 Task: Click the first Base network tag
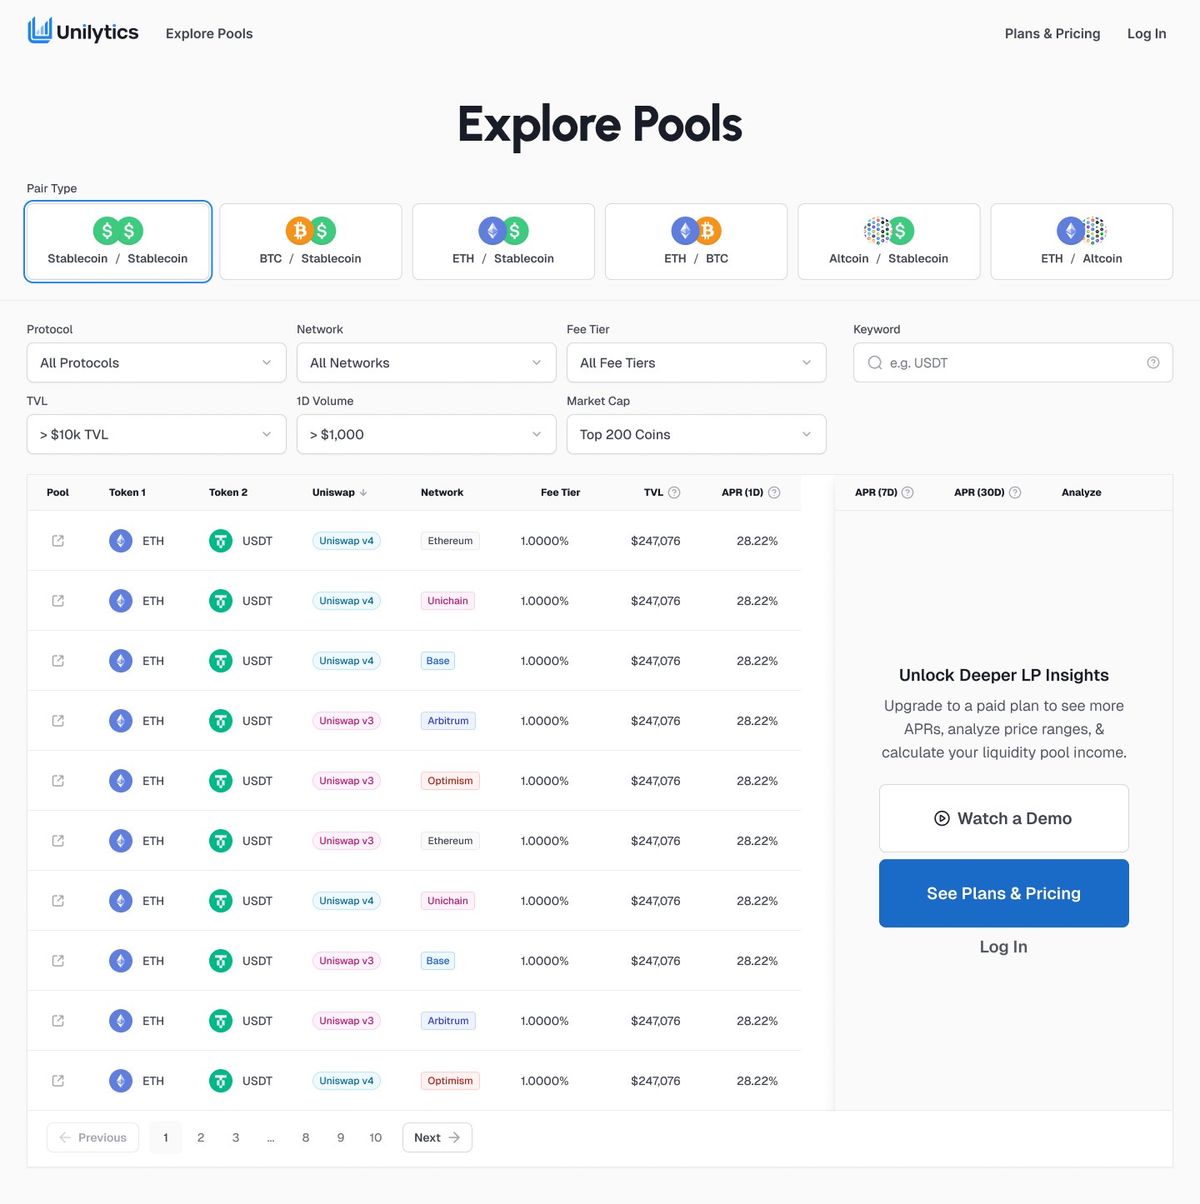[x=438, y=661]
